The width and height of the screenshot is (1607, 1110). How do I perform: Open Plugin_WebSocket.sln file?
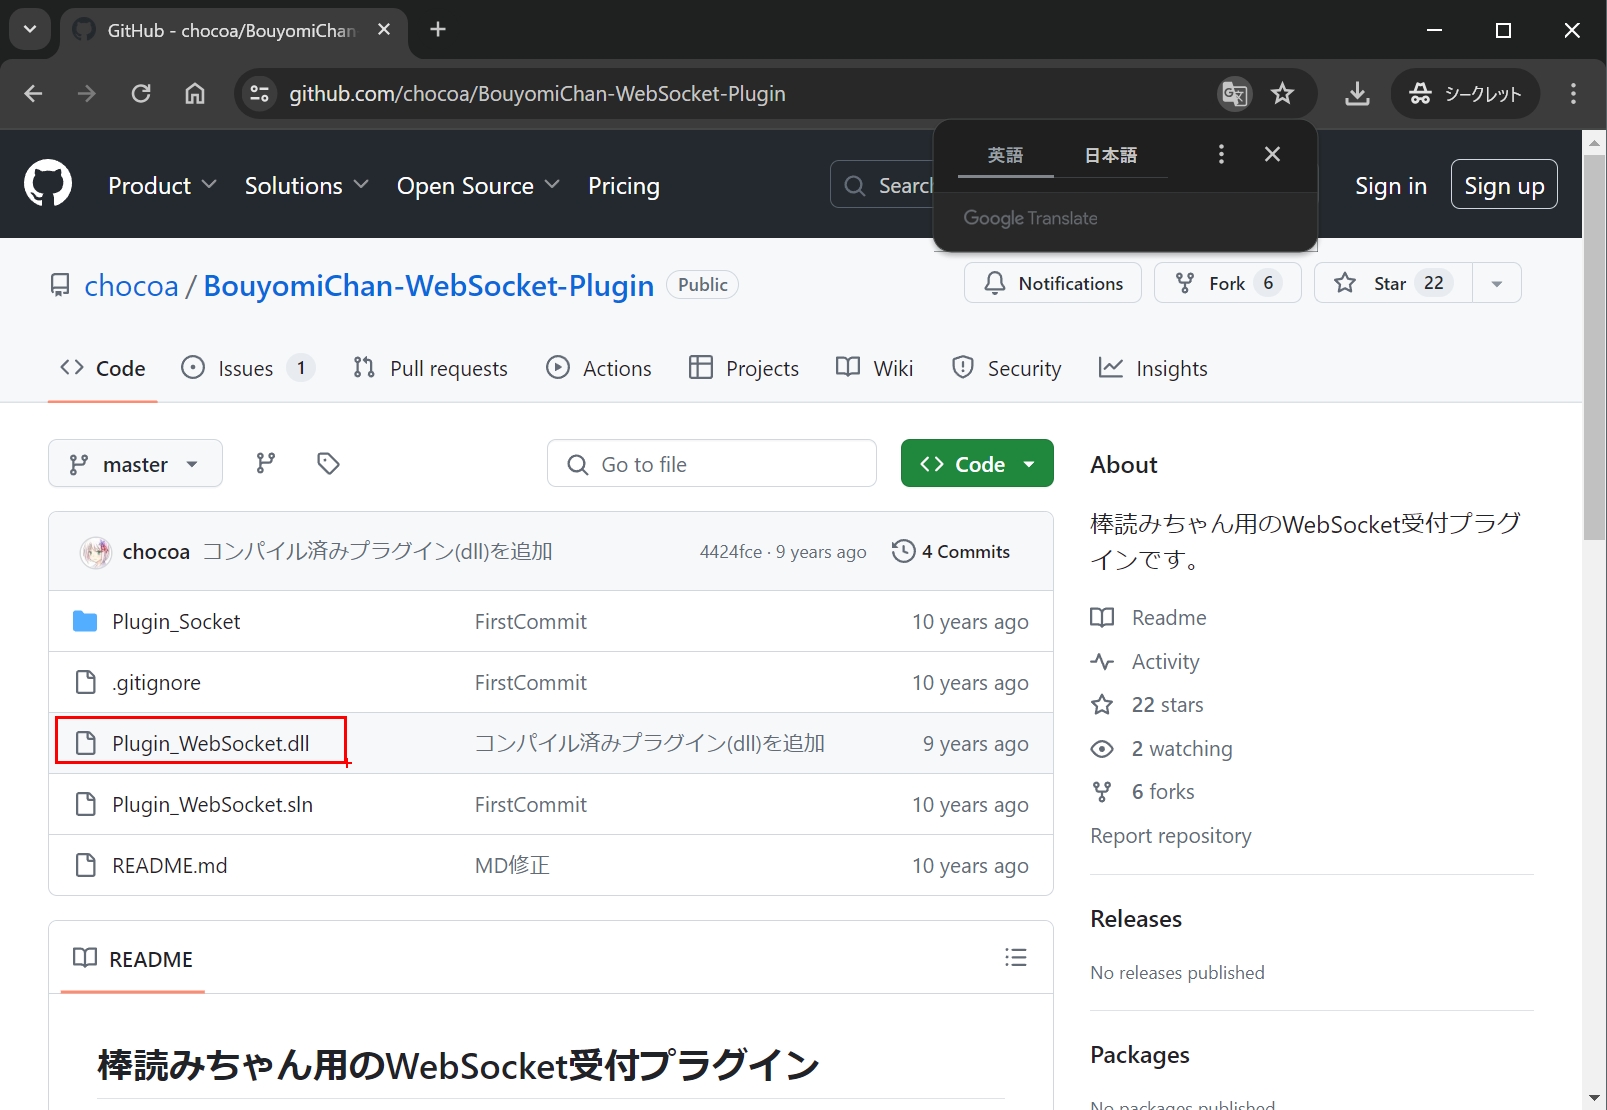coord(212,805)
